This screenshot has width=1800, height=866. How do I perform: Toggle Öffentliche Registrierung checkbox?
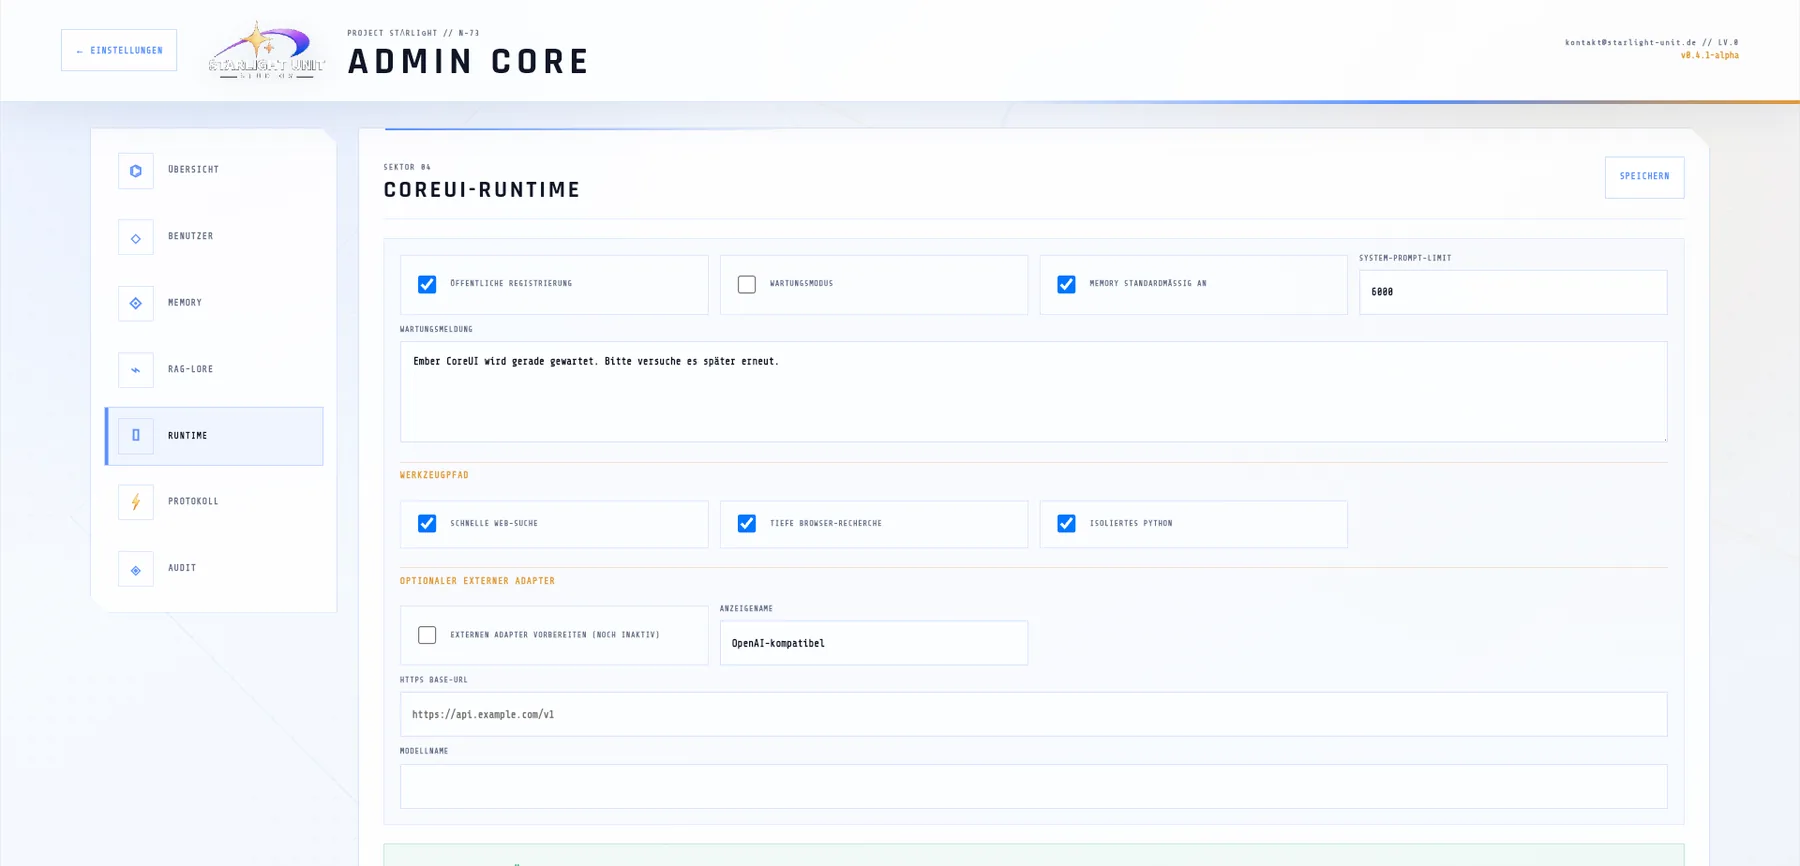pos(427,284)
